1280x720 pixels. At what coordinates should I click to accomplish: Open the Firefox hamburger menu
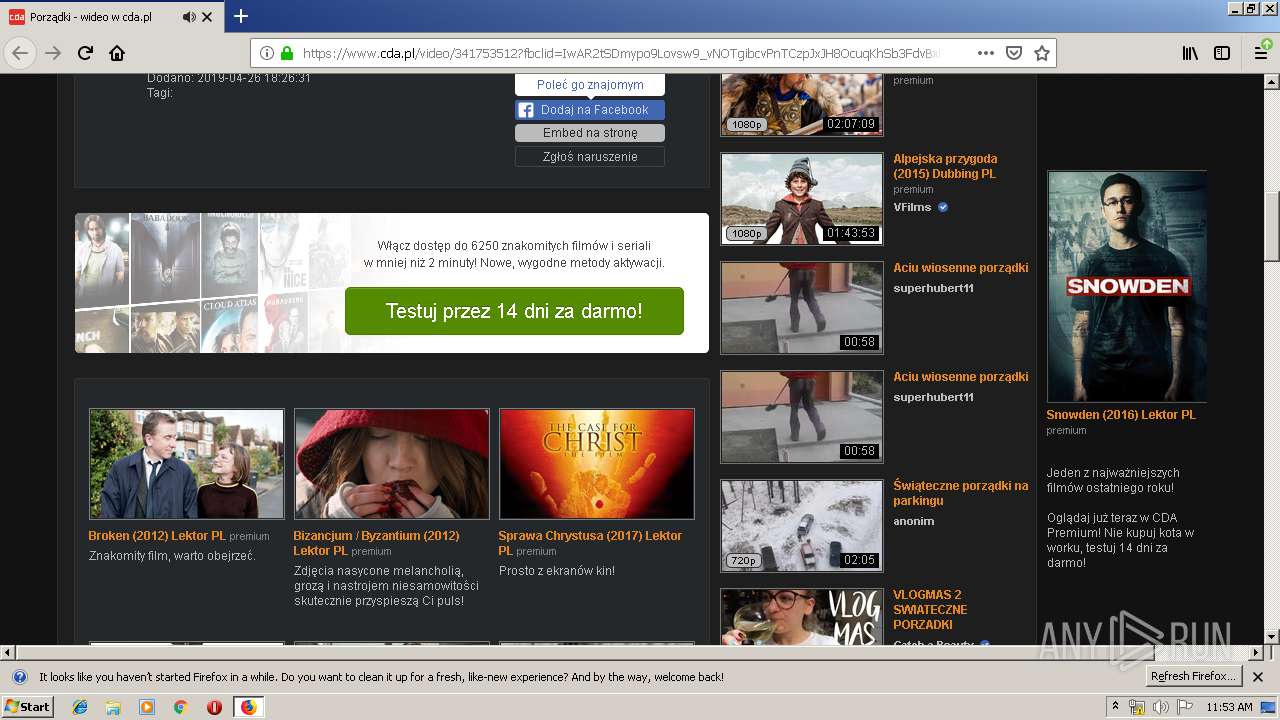[x=1262, y=53]
